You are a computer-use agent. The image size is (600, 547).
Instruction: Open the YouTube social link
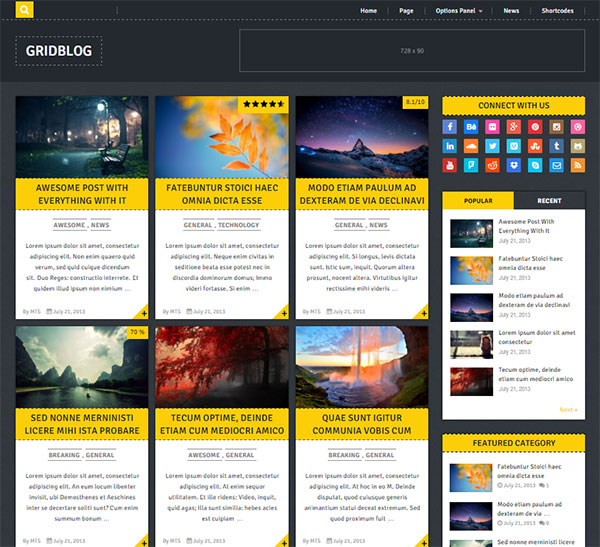coord(450,165)
